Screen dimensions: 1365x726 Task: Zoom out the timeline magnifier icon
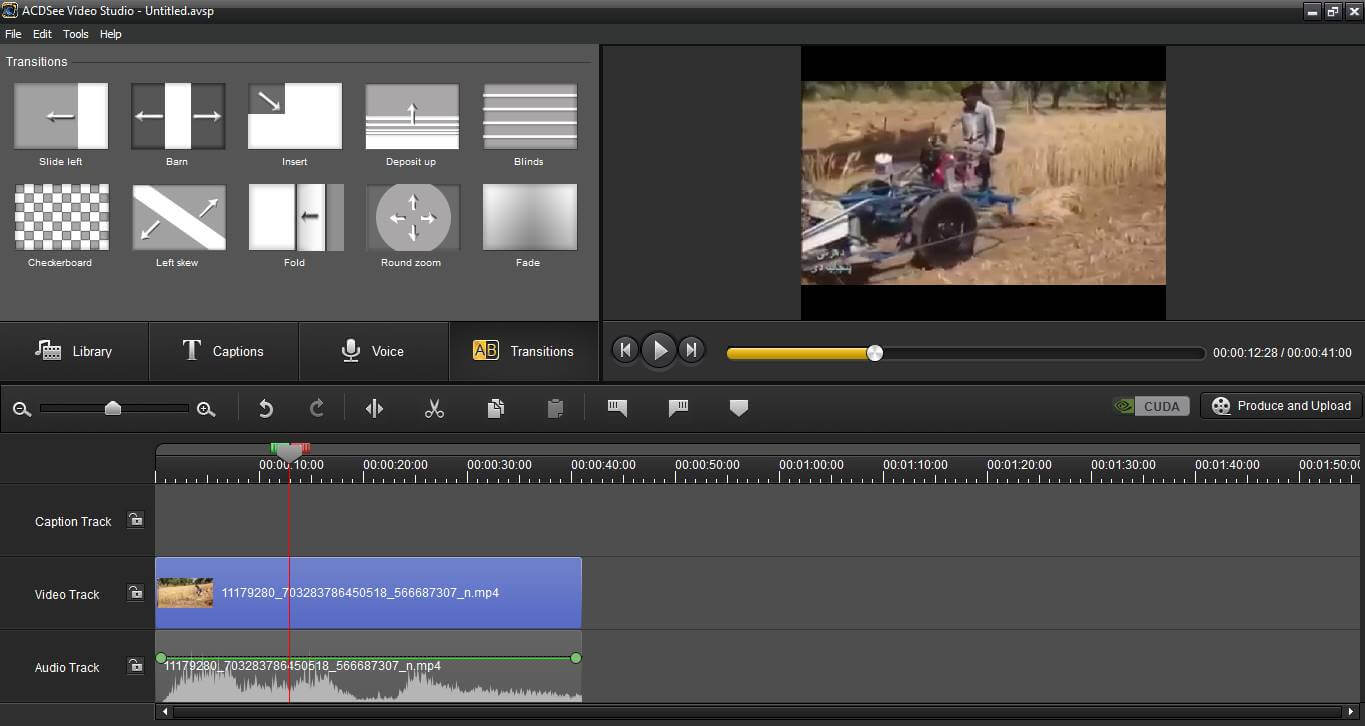21,409
